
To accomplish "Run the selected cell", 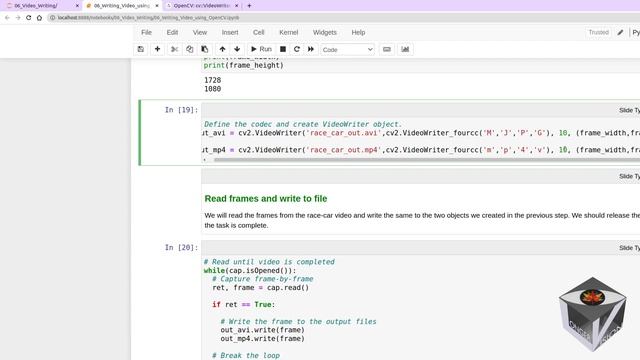I will pos(261,49).
